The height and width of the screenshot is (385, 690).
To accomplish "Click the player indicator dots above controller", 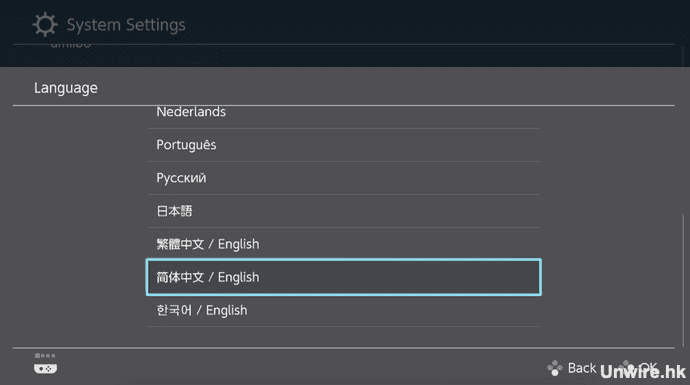I will pyautogui.click(x=45, y=356).
